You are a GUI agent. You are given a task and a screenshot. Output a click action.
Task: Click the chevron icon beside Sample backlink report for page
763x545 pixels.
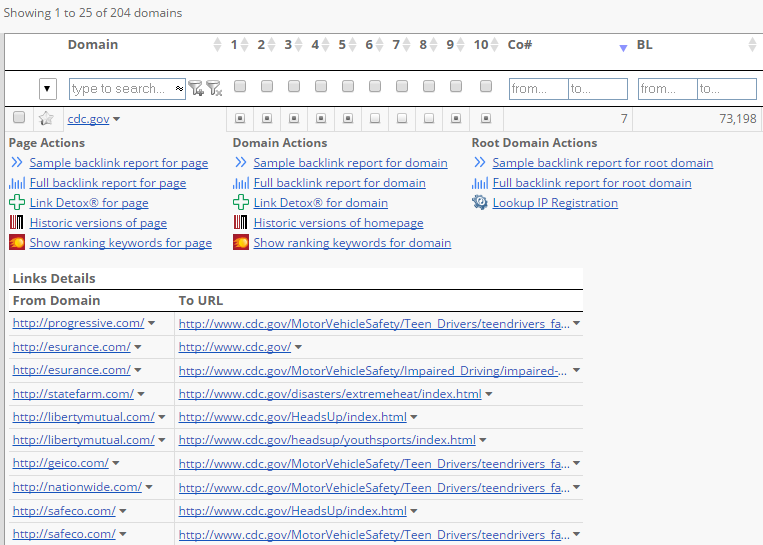coord(17,163)
